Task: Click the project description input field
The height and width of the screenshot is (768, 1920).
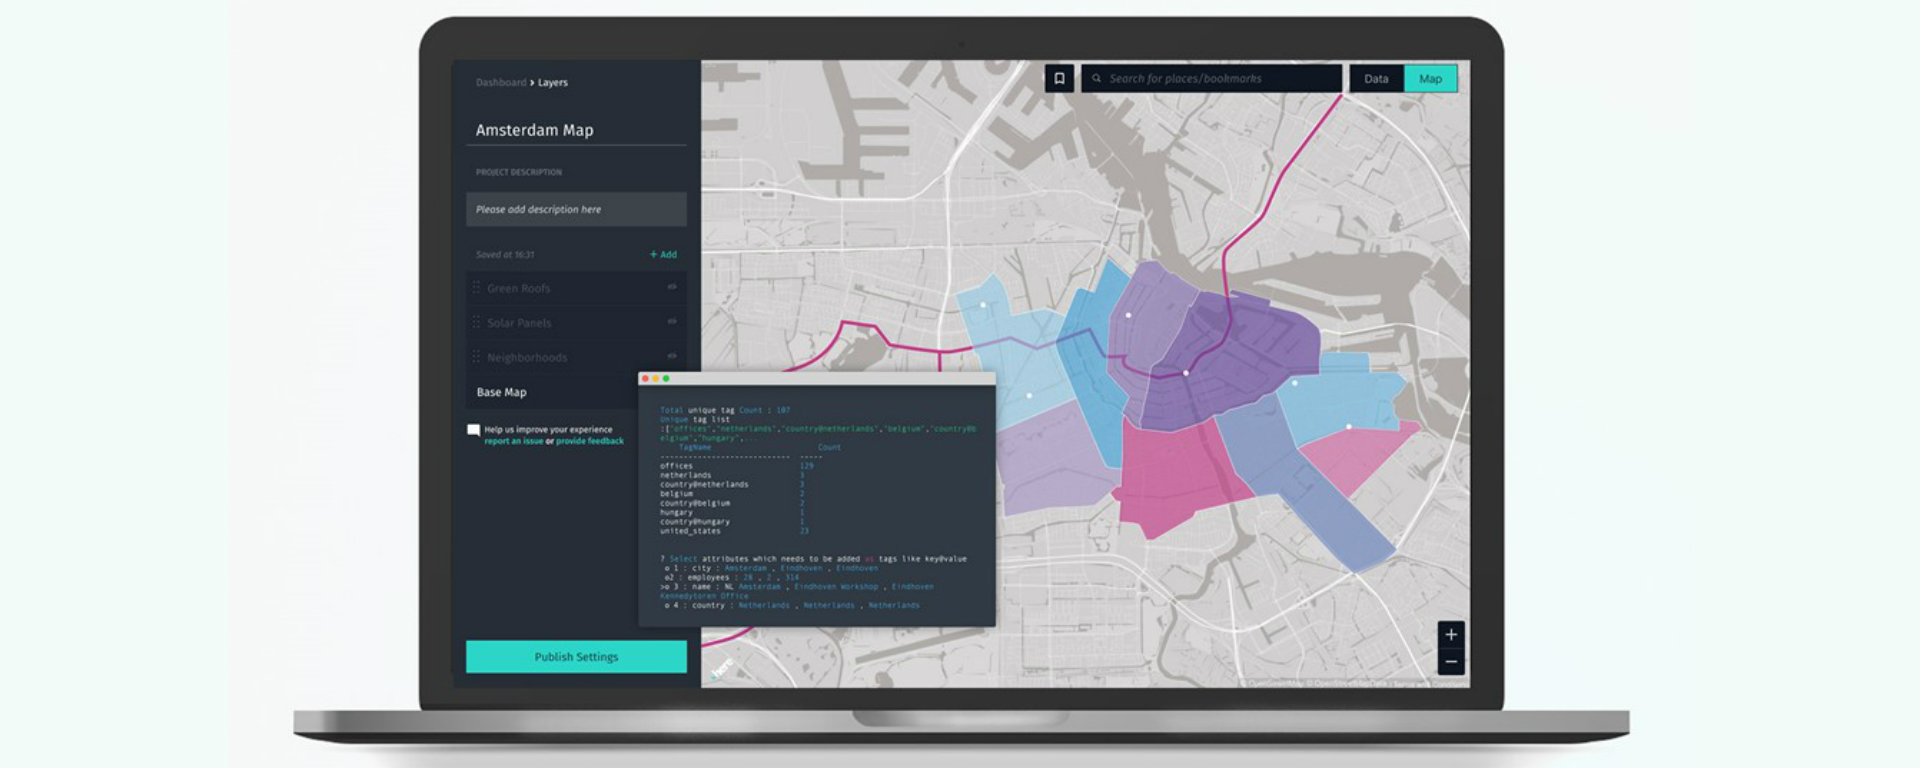Action: tap(576, 210)
